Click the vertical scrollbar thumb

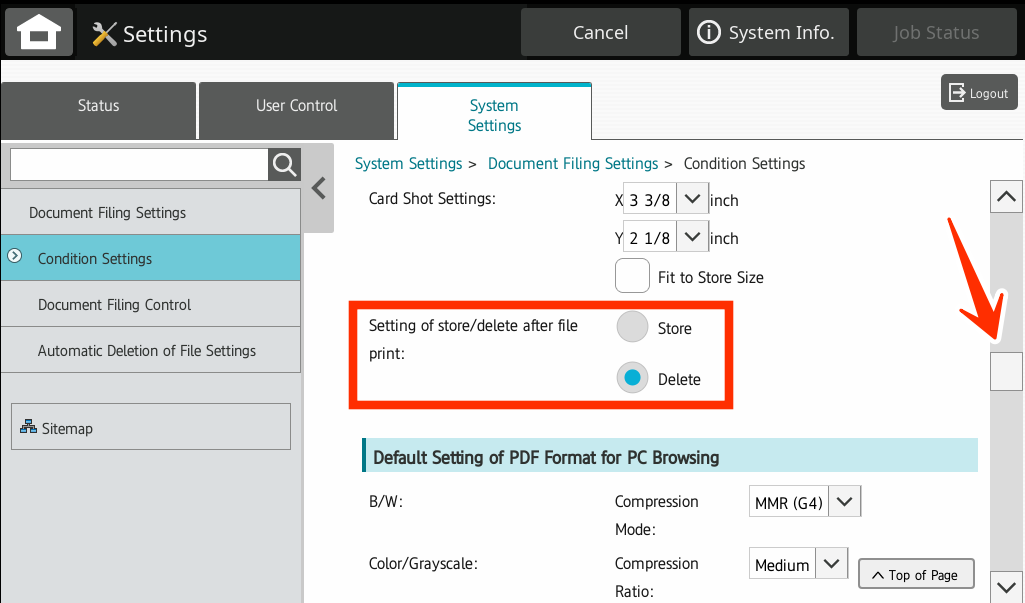tap(1006, 371)
